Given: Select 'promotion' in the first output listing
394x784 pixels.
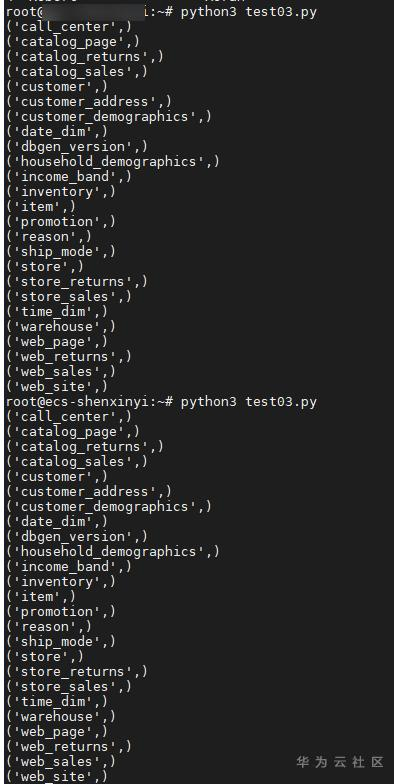Looking at the screenshot, I should click(60, 222).
